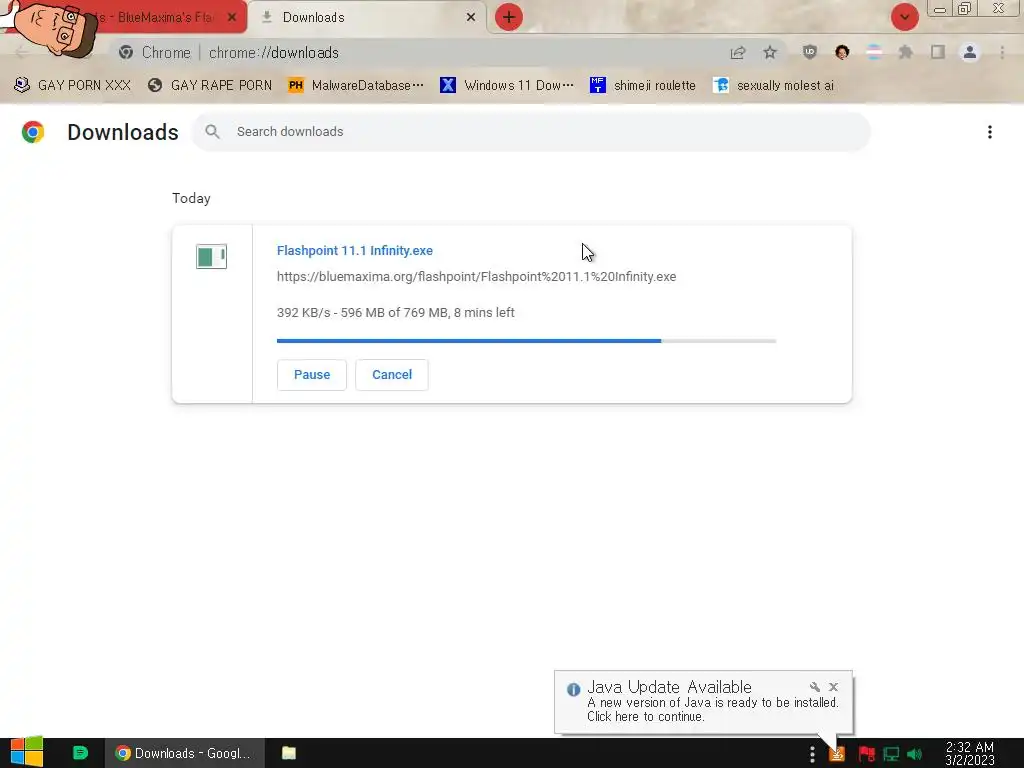Click the chrome://downloads address bar
This screenshot has width=1024, height=768.
click(x=418, y=52)
